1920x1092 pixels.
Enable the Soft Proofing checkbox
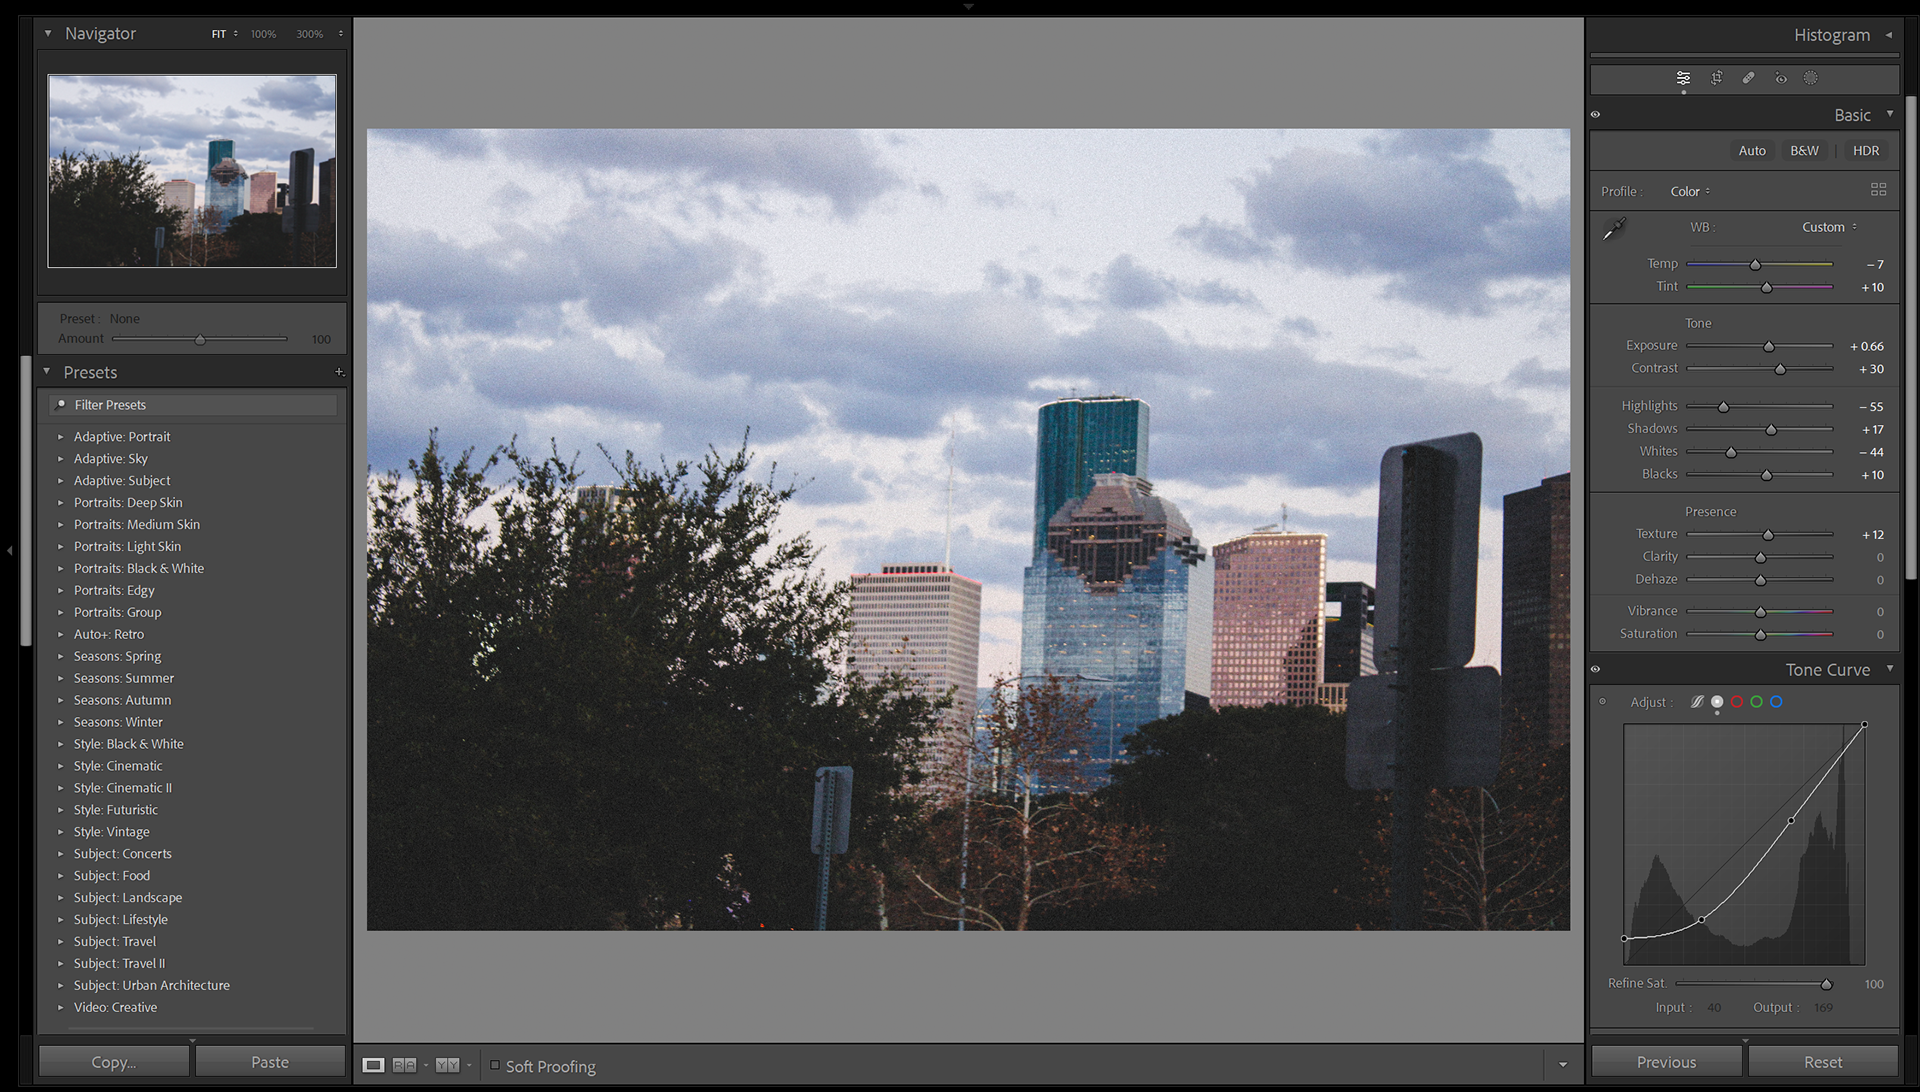tap(495, 1065)
